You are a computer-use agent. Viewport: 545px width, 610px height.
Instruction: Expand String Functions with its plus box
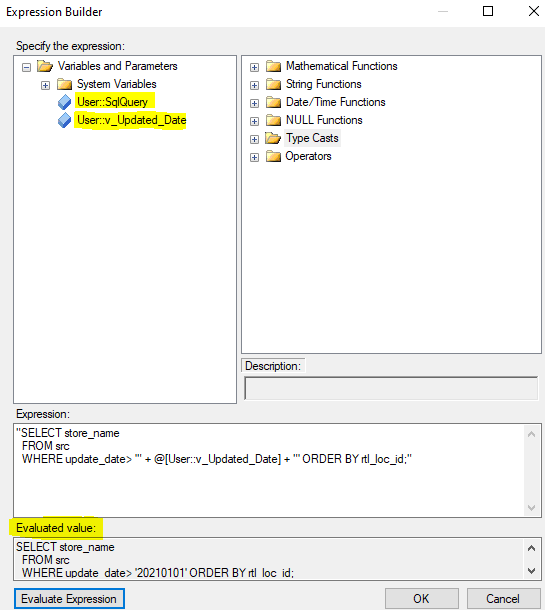pos(254,85)
